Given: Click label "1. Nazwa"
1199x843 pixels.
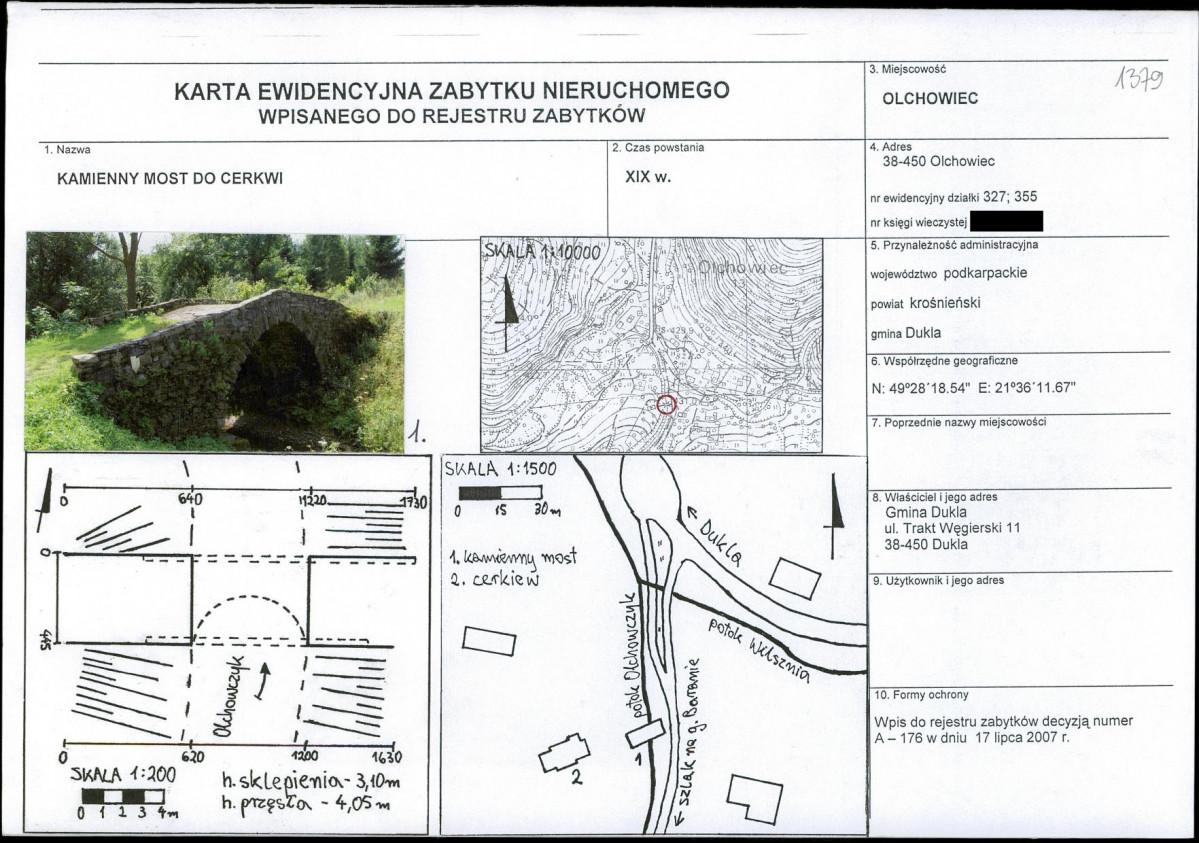Looking at the screenshot, I should [x=67, y=150].
